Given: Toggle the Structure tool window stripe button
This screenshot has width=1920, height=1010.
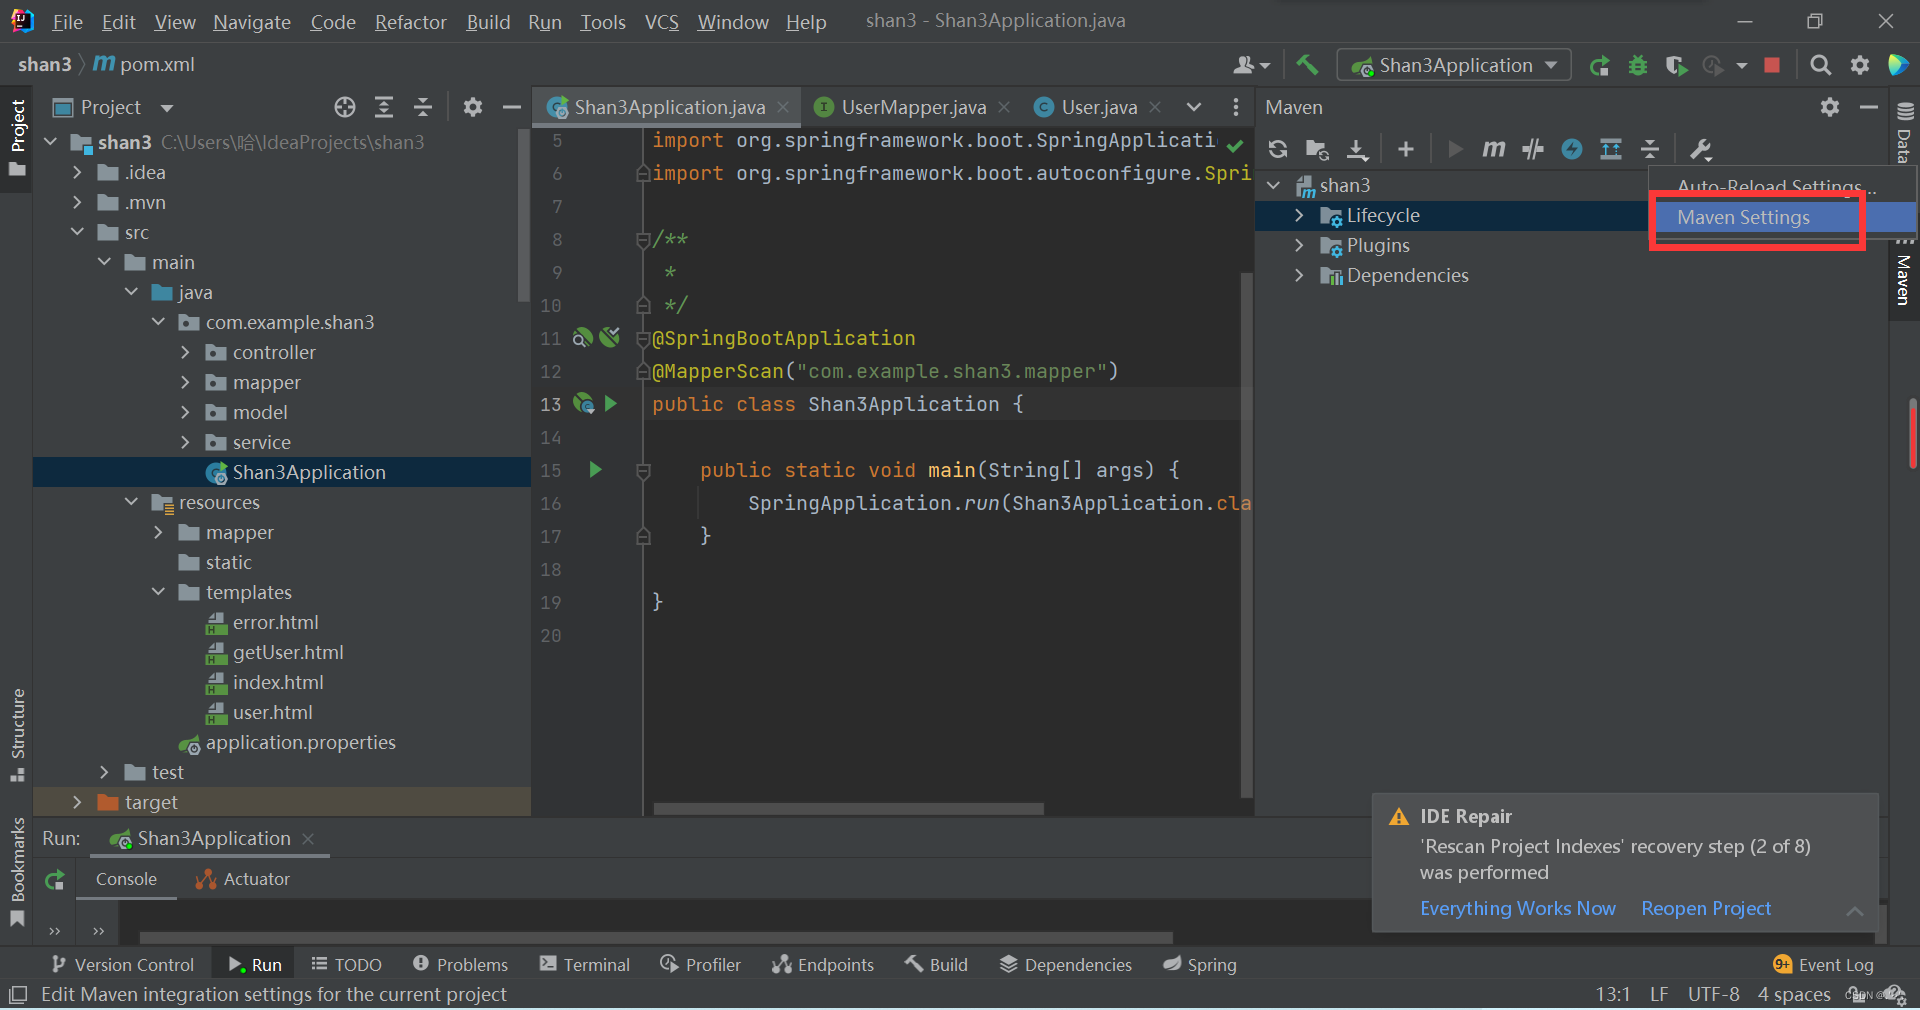Looking at the screenshot, I should coord(17,735).
